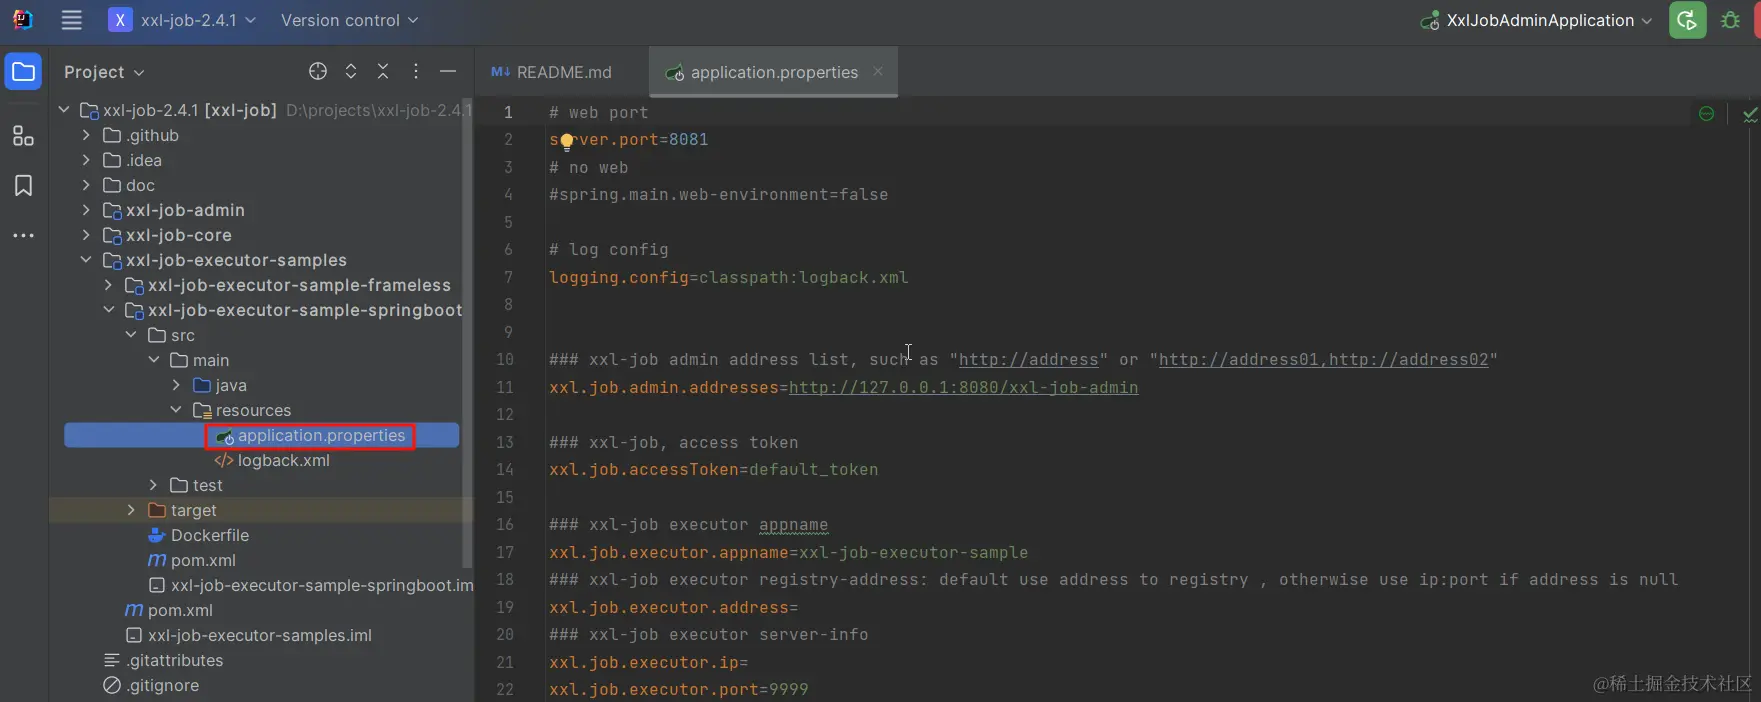The width and height of the screenshot is (1761, 702).
Task: Click the logging.config=classpath:logback.xml line
Action: click(728, 277)
